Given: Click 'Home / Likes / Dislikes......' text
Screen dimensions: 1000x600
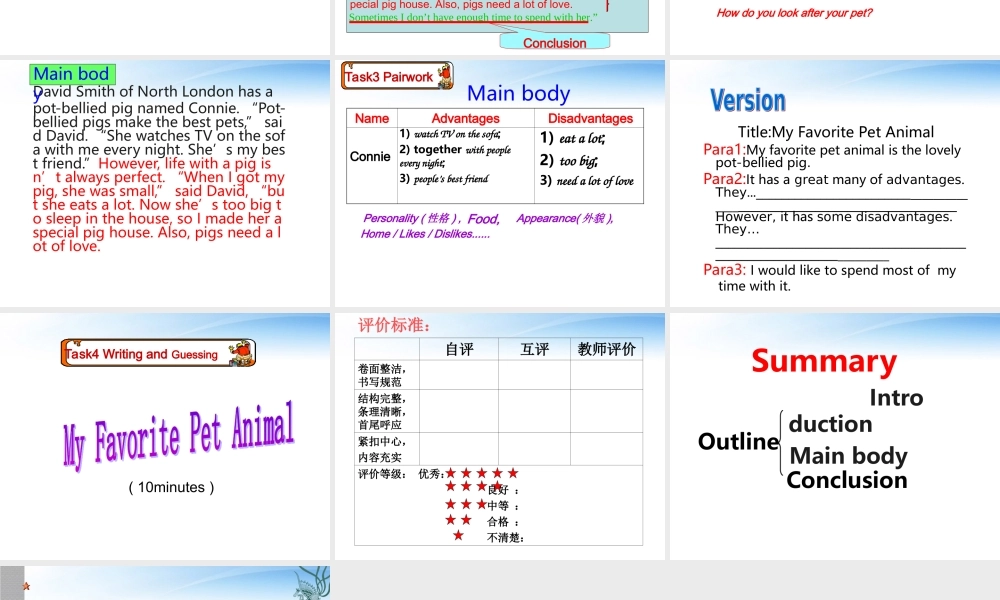Looking at the screenshot, I should tap(425, 234).
